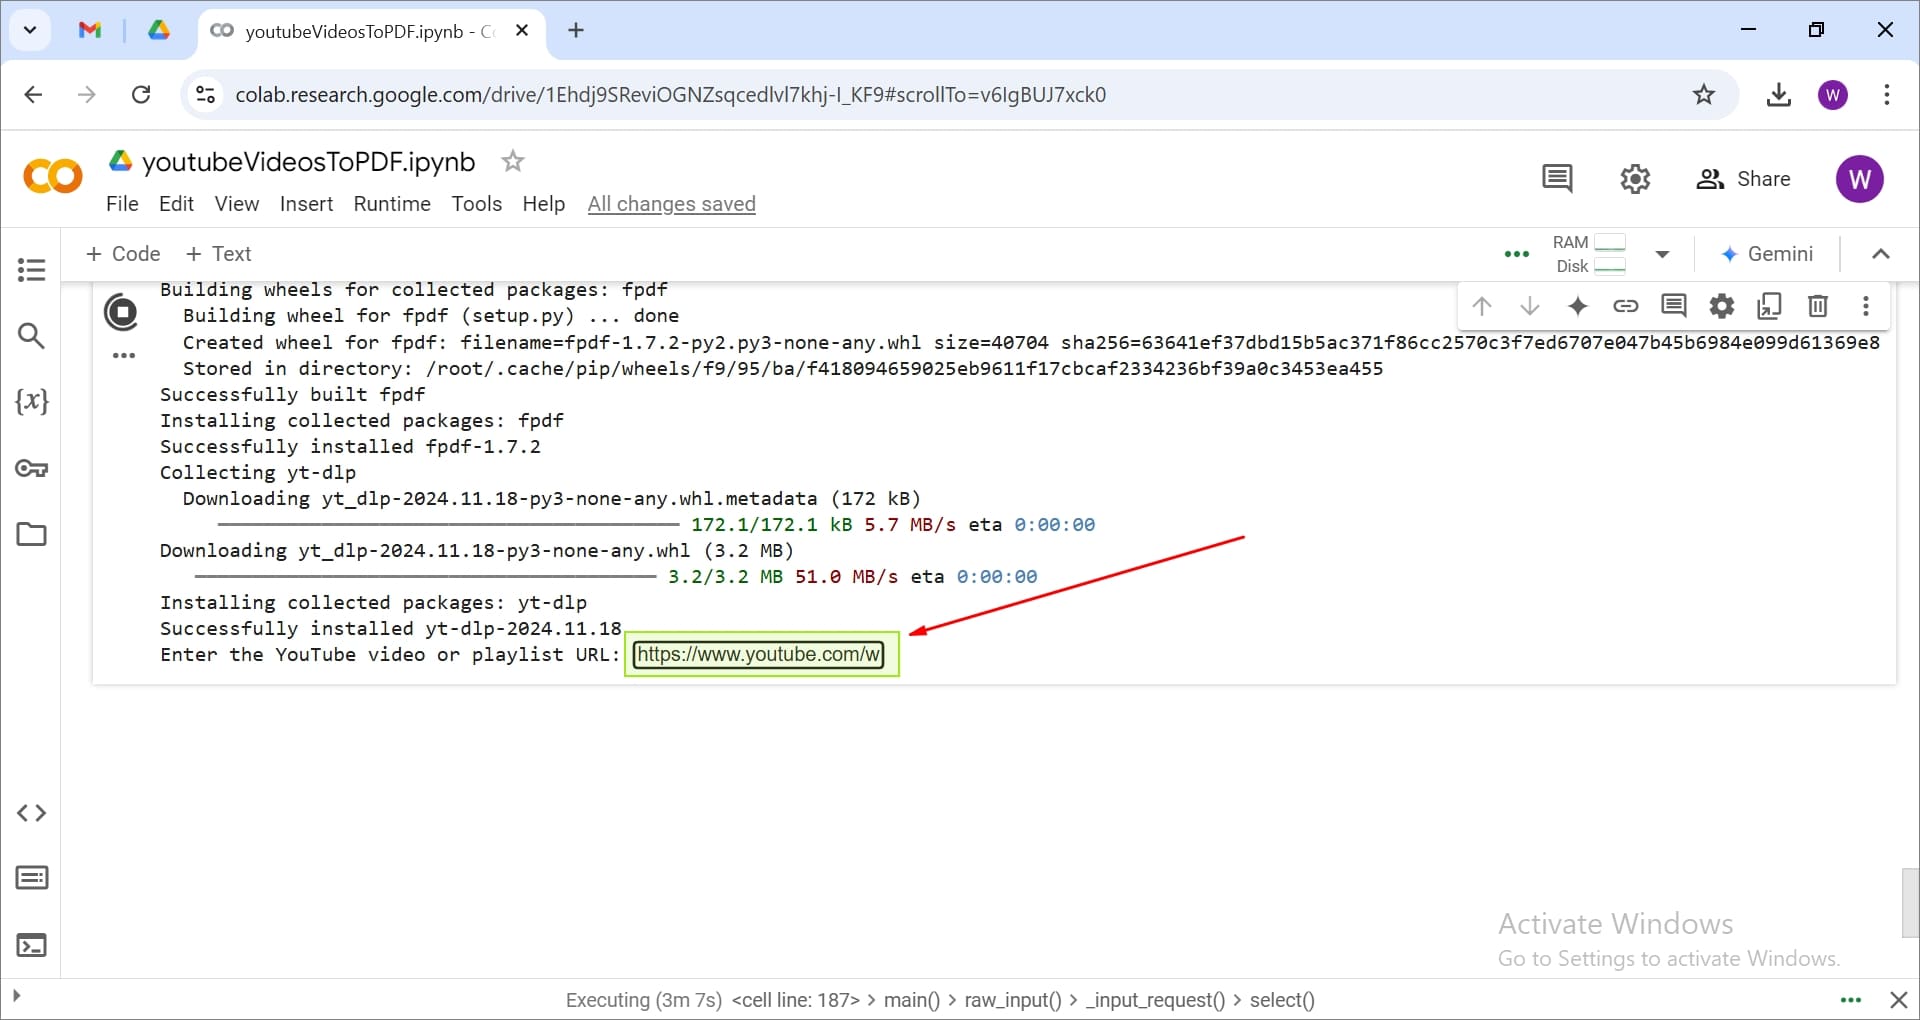Close the execution status bar
Screen dimensions: 1920x1020
[x=1898, y=1000]
